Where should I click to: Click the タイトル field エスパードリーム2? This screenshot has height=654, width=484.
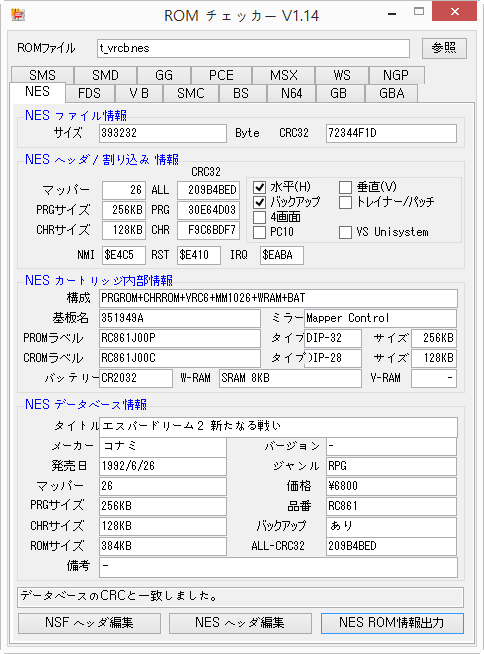coord(278,426)
